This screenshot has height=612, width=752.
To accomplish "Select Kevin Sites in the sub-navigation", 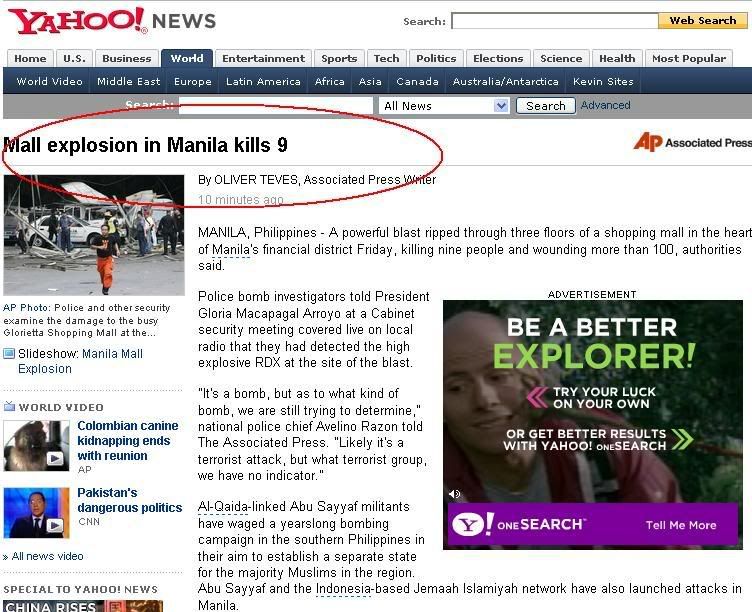I will pos(603,82).
